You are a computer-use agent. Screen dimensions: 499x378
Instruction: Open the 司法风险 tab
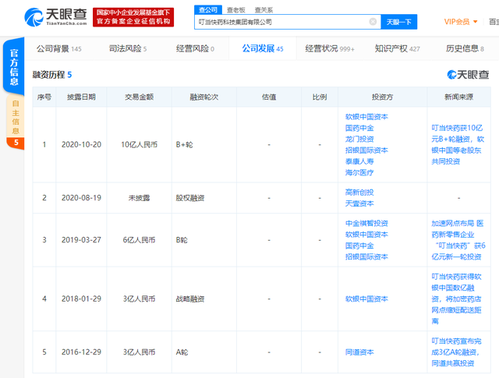128,49
